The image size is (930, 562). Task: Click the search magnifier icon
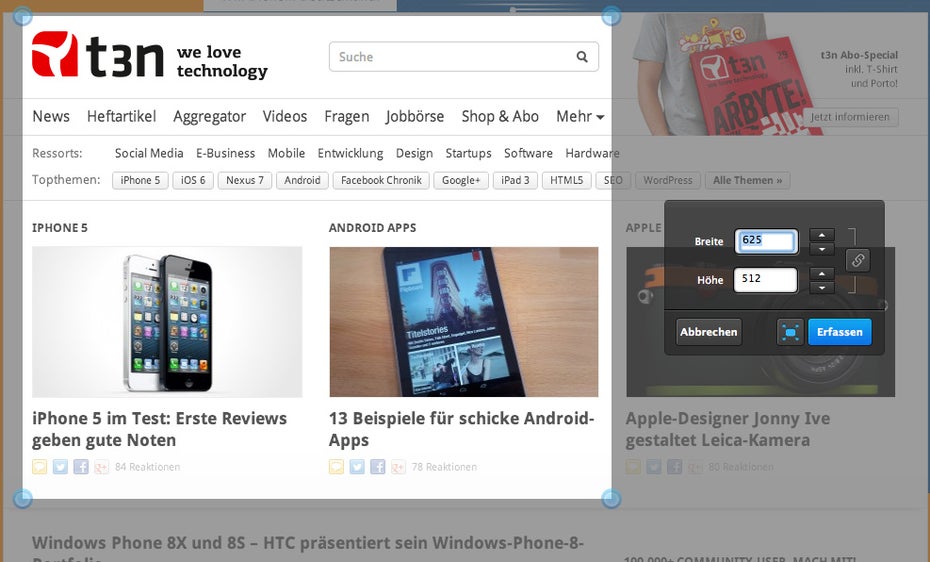[582, 57]
